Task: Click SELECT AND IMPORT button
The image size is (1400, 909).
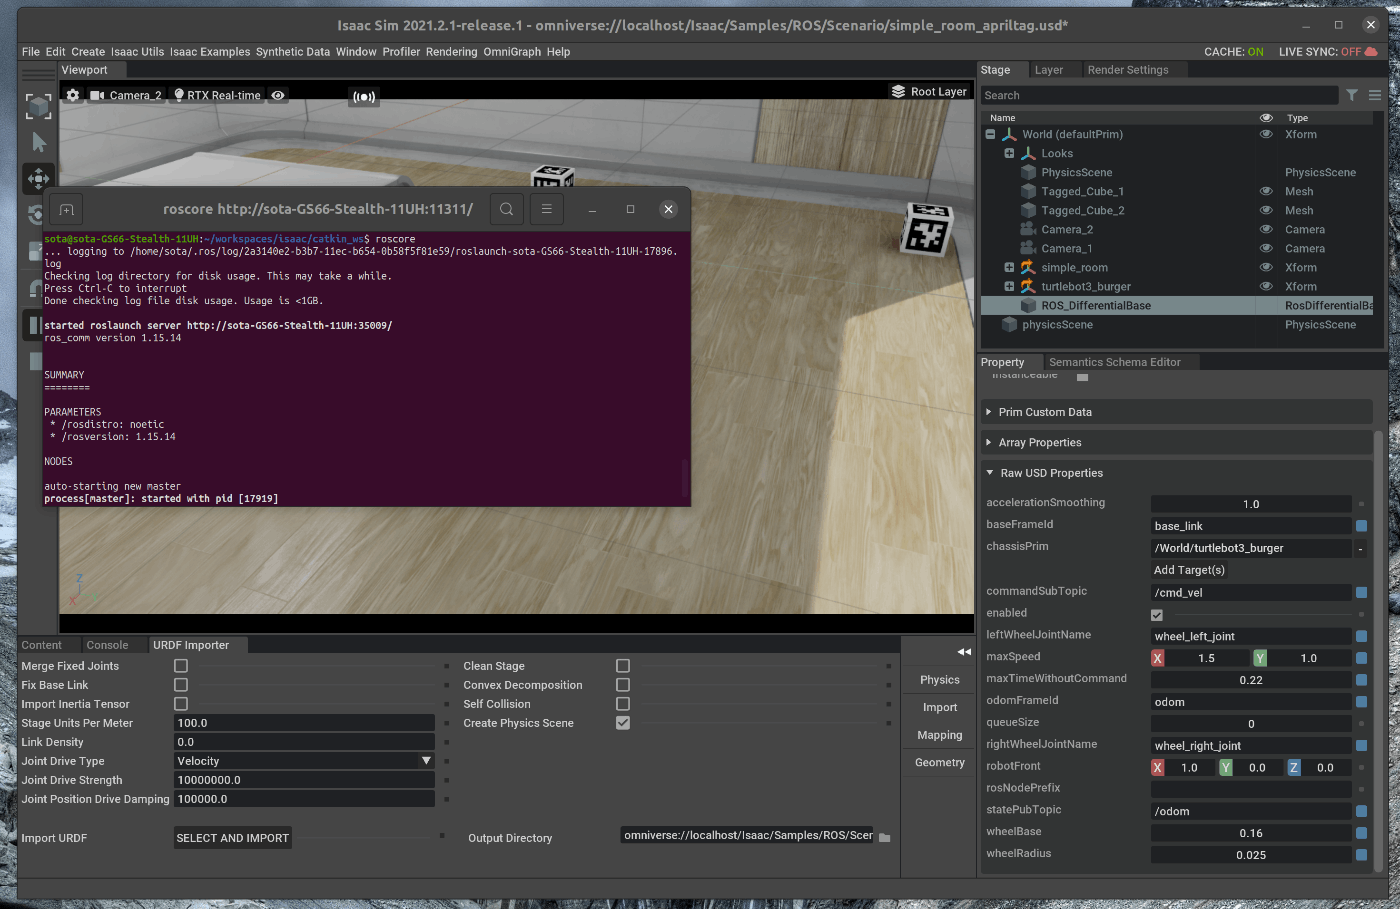Action: 233,838
